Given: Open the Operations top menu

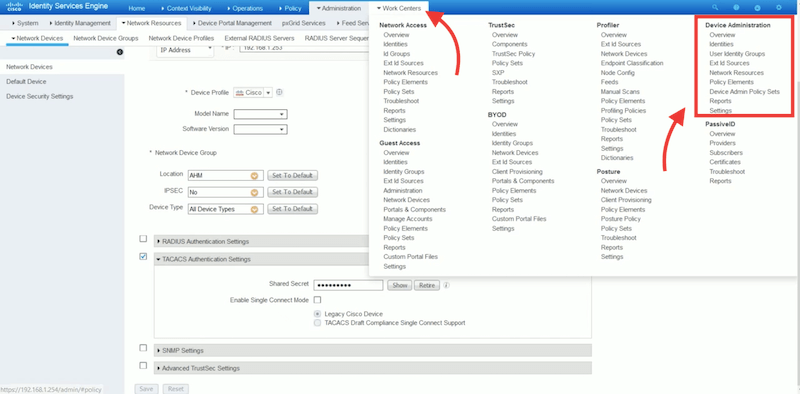Looking at the screenshot, I should (244, 9).
